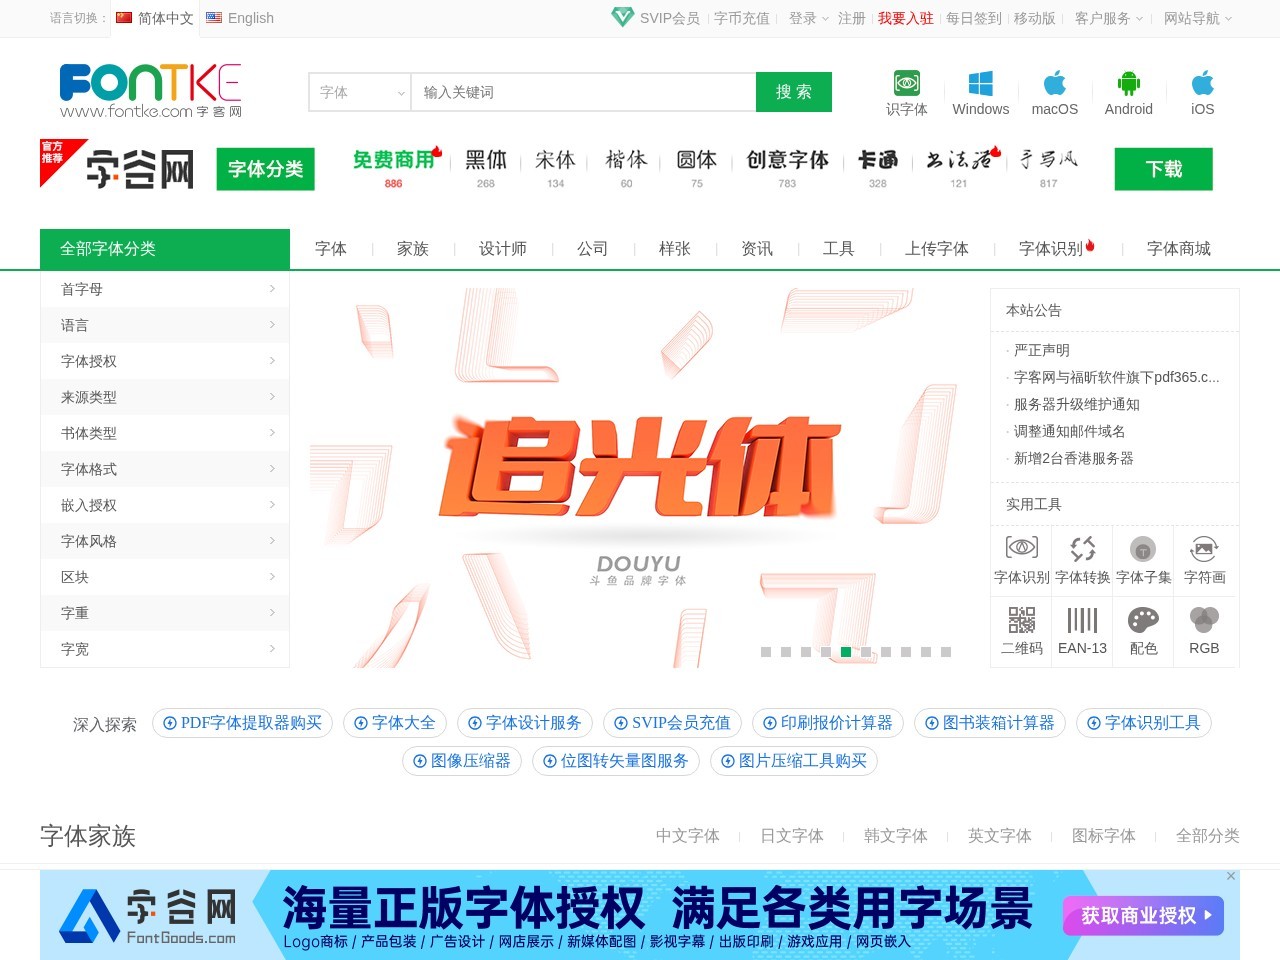Viewport: 1280px width, 960px height.
Task: Open the EAN-13 barcode tool
Action: click(x=1082, y=621)
